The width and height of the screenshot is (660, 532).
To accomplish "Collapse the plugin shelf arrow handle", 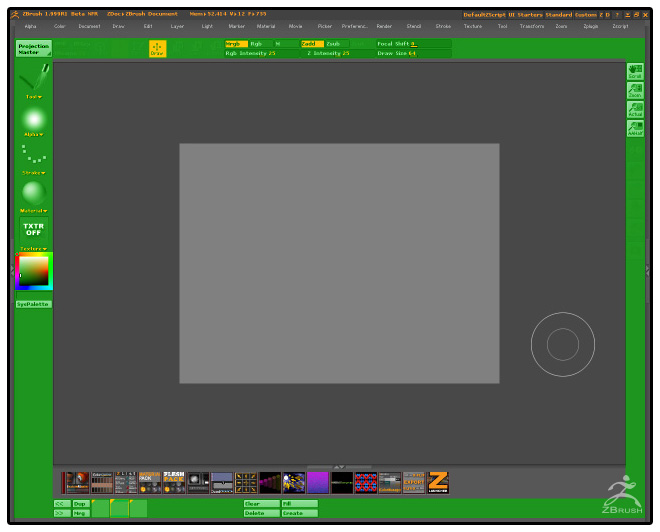I will coord(339,467).
